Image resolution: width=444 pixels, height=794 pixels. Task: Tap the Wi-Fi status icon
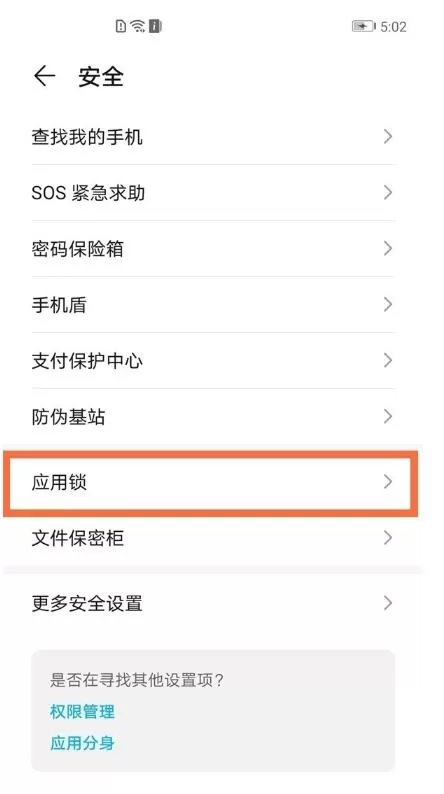click(138, 26)
